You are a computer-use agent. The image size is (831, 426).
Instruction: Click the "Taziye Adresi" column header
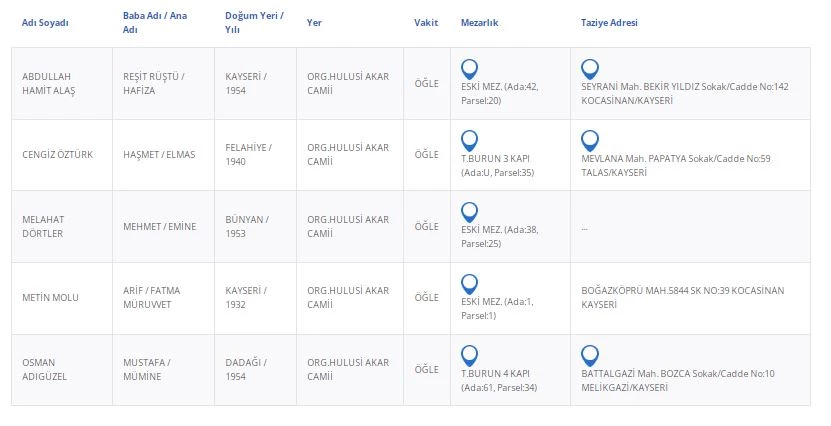click(x=609, y=23)
